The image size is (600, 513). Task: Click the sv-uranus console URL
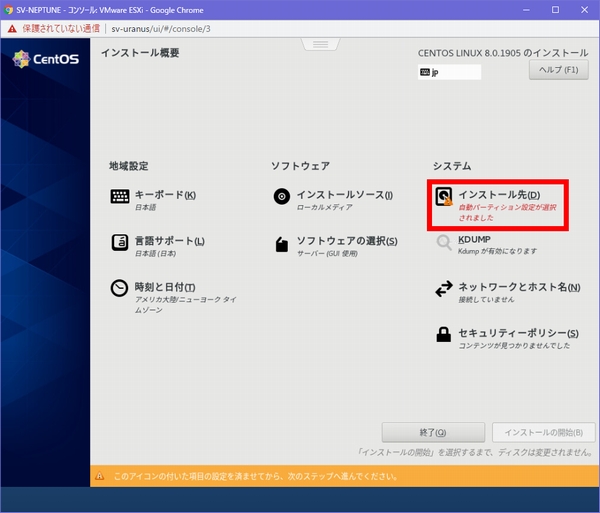[x=161, y=29]
